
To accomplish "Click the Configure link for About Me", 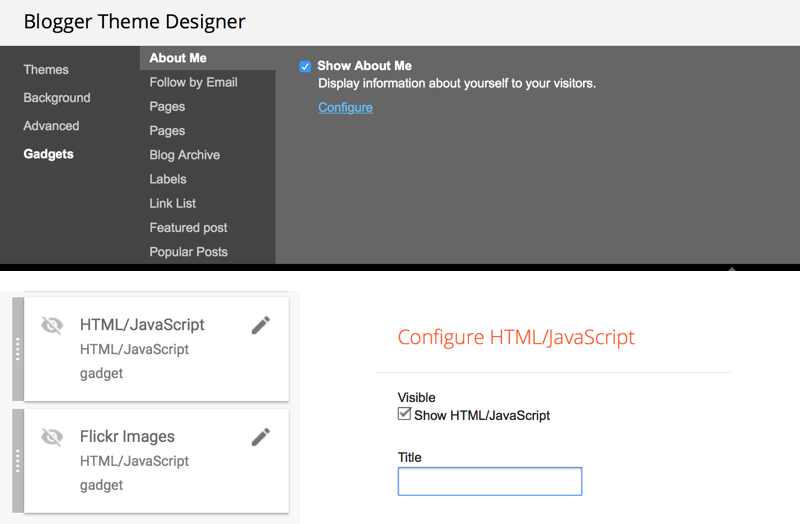I will click(345, 108).
